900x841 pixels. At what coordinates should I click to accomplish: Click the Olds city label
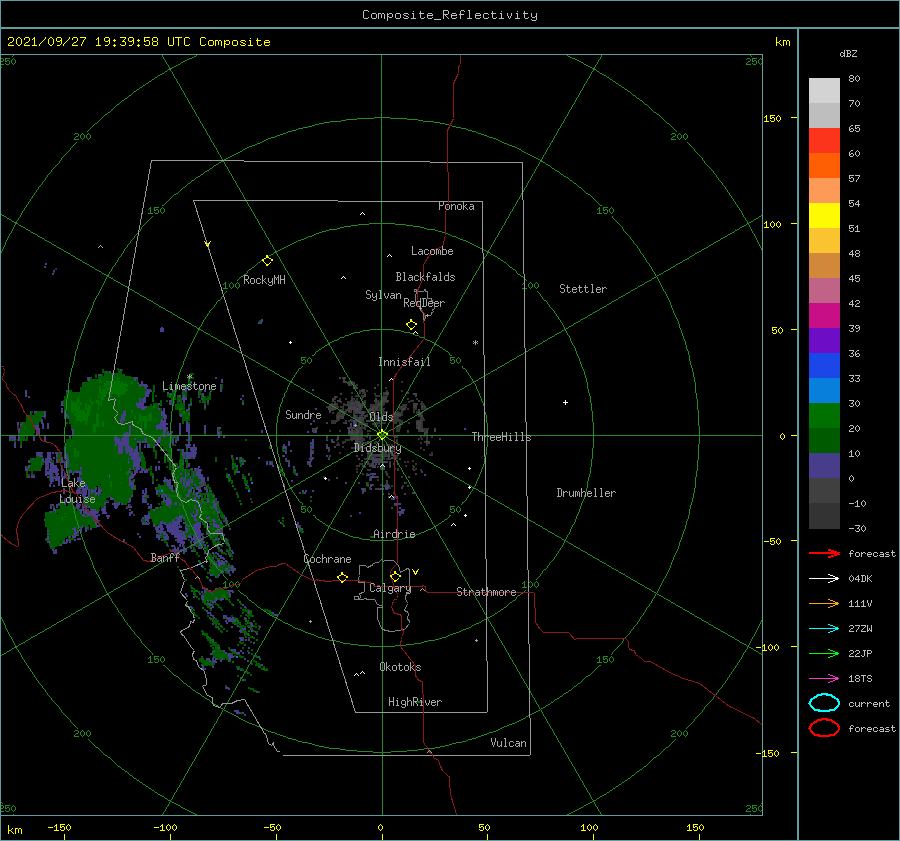[x=381, y=417]
